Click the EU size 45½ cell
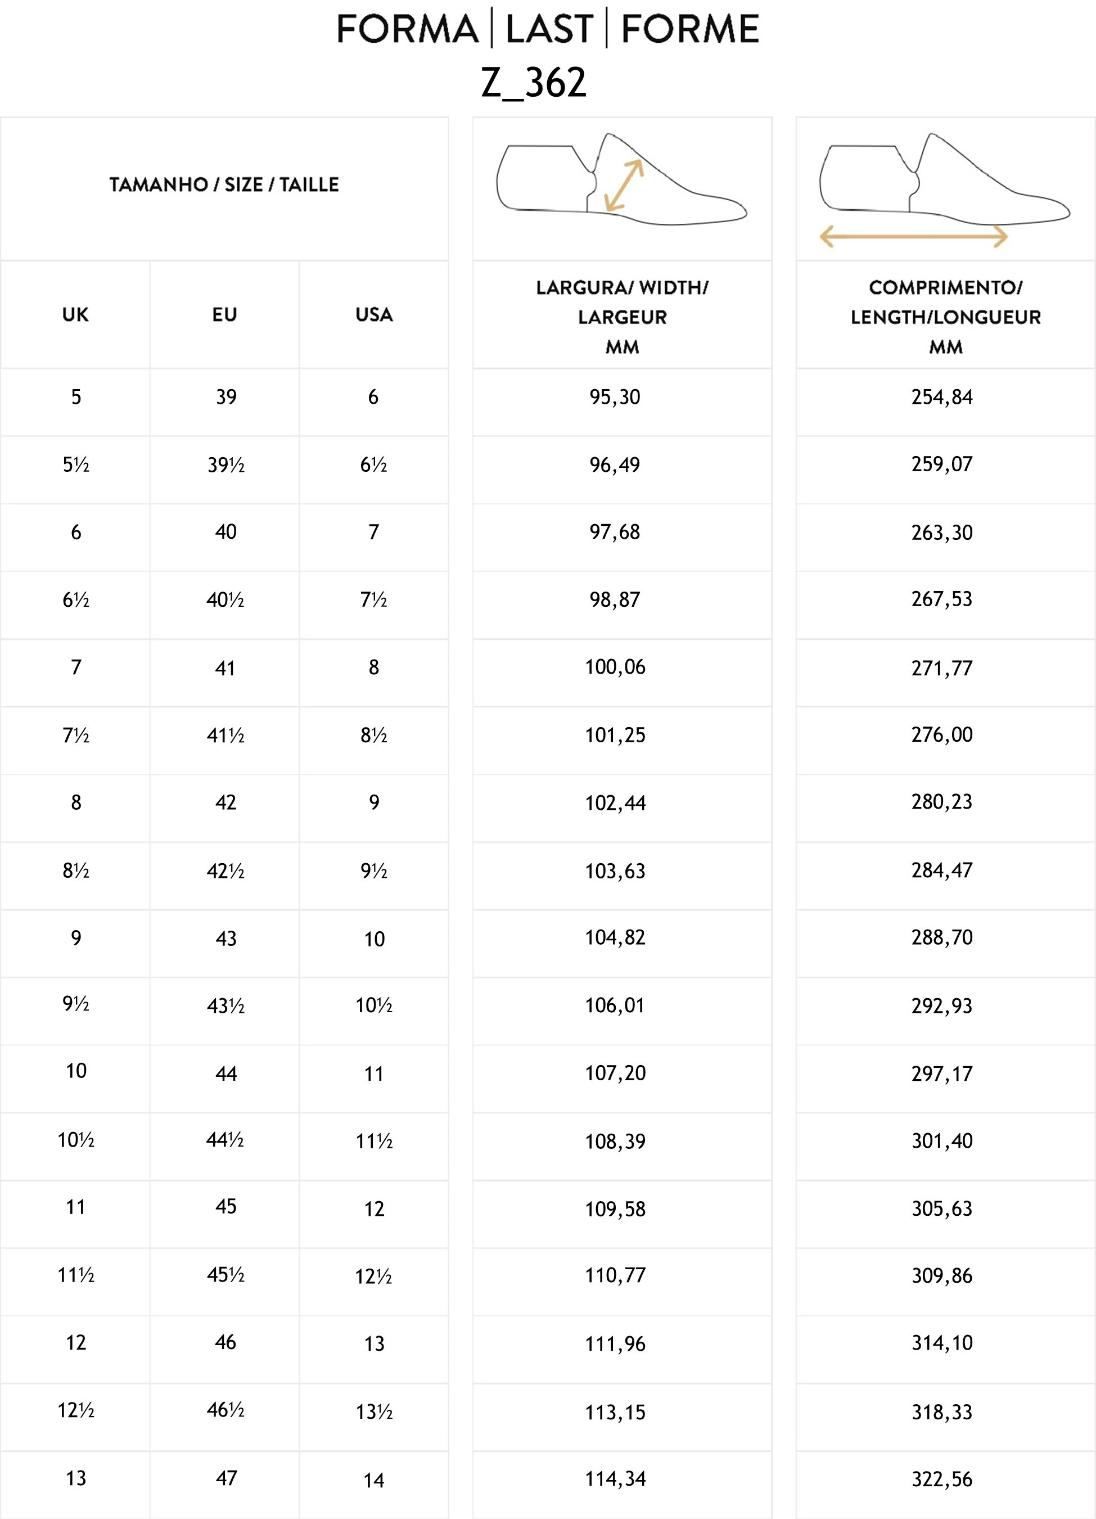The image size is (1096, 1519). [x=226, y=1275]
